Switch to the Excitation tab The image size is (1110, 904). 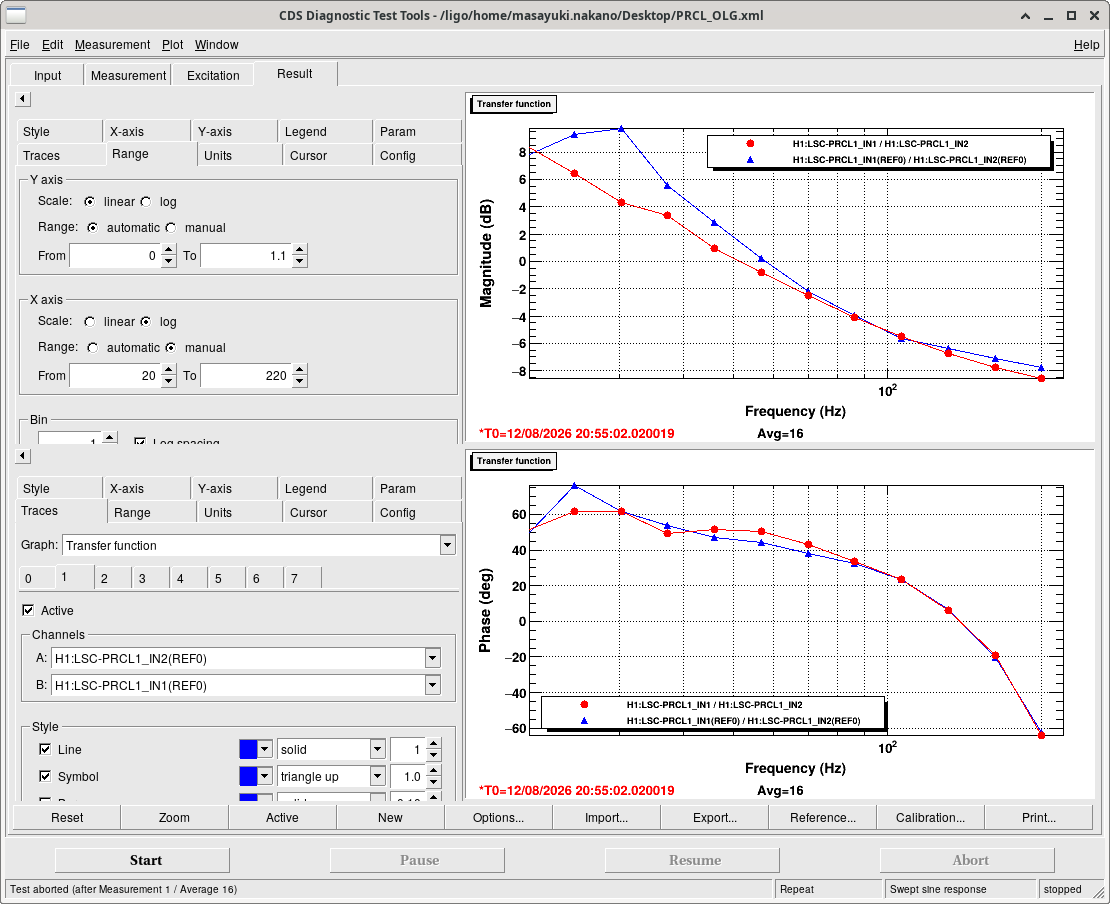point(213,75)
